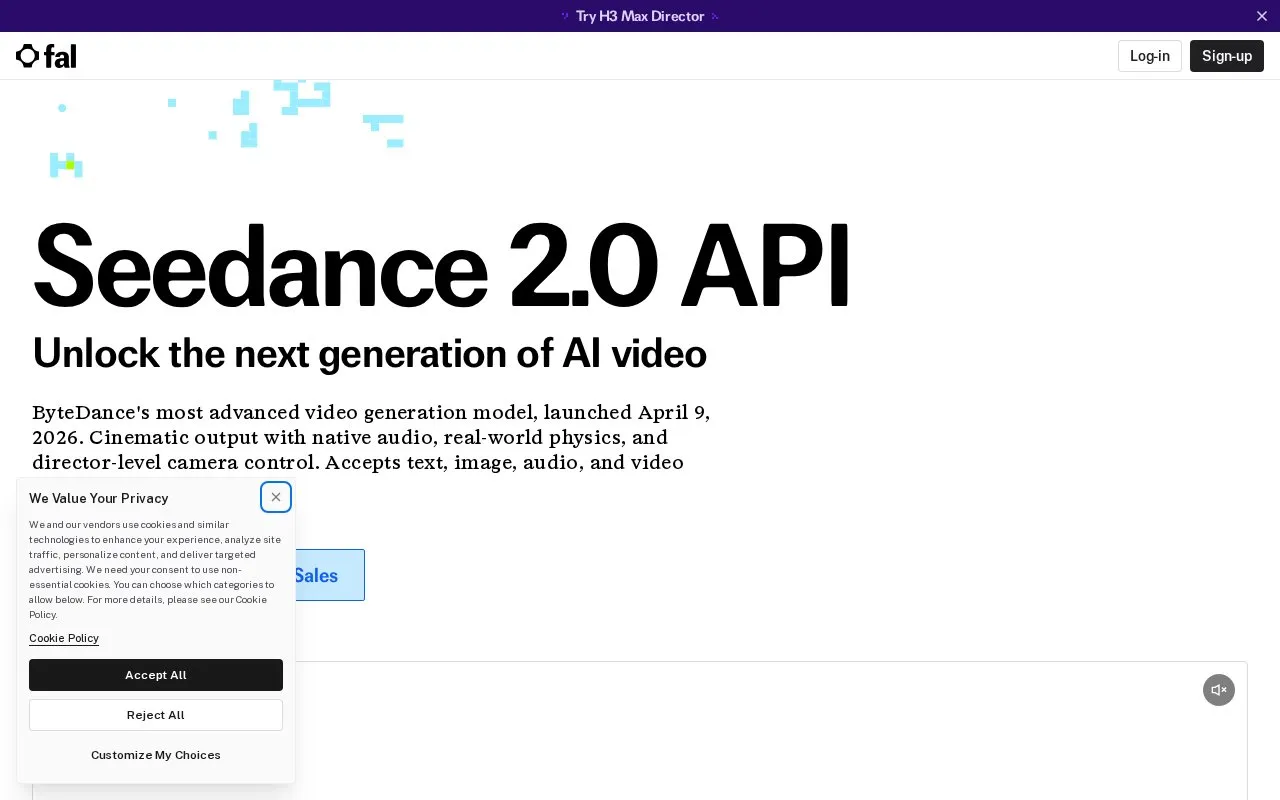Click the partially hidden Sales button
This screenshot has height=800, width=1280.
tap(329, 575)
